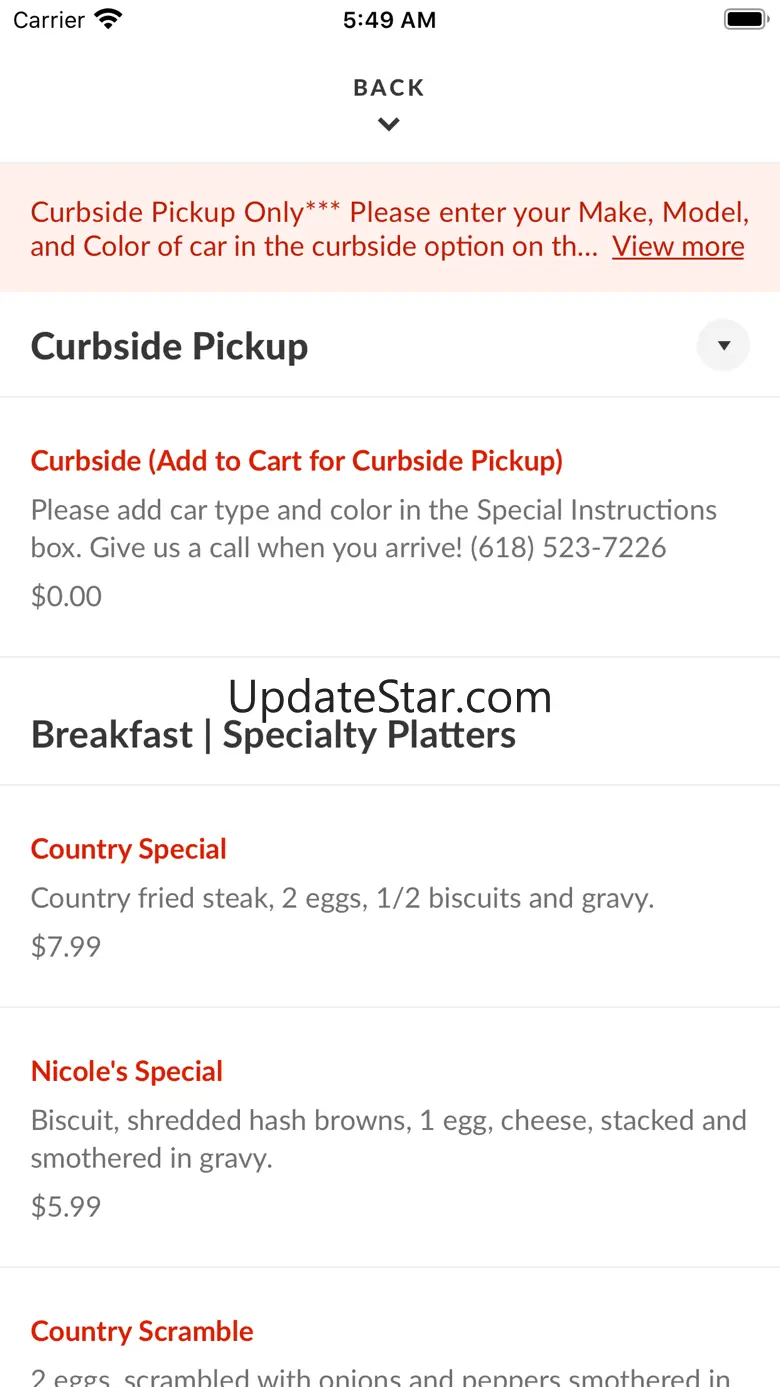780x1387 pixels.
Task: Tap the 5:49 AM clock in status bar
Action: point(389,20)
